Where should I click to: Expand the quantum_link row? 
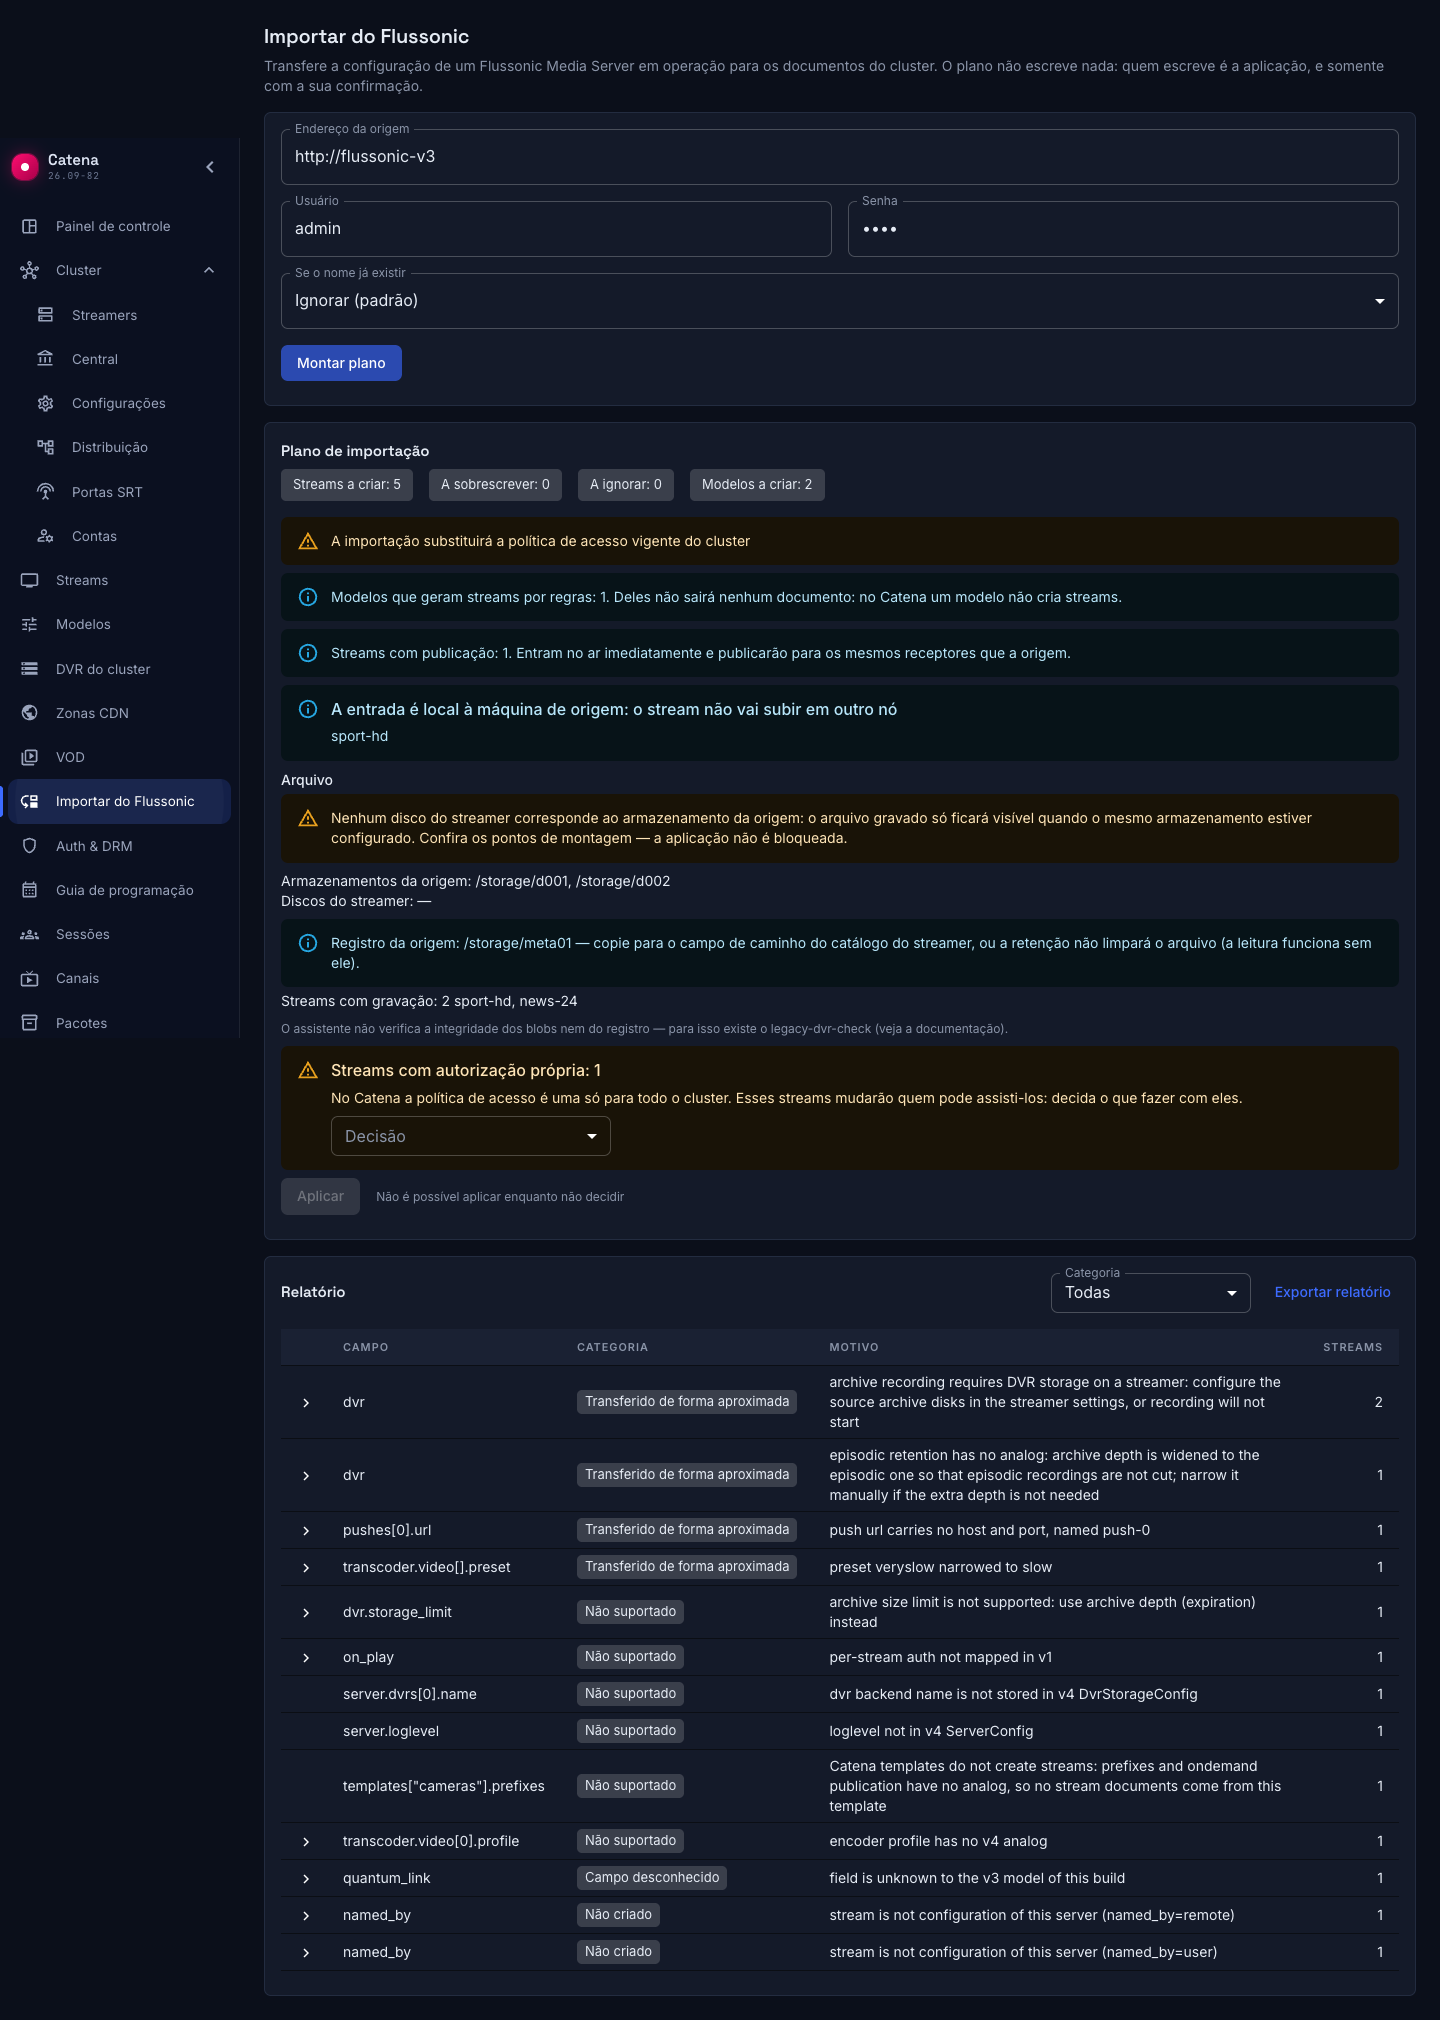[x=306, y=1879]
